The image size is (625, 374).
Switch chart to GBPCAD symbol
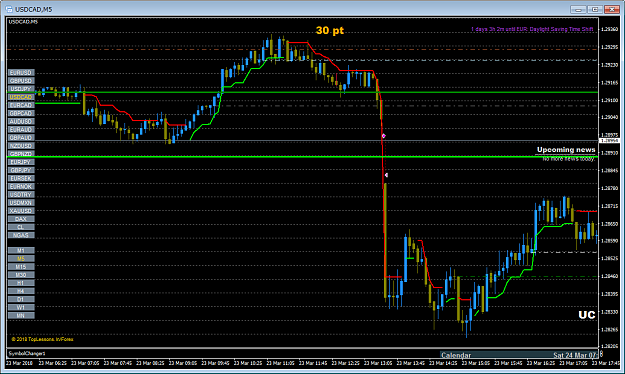(21, 113)
